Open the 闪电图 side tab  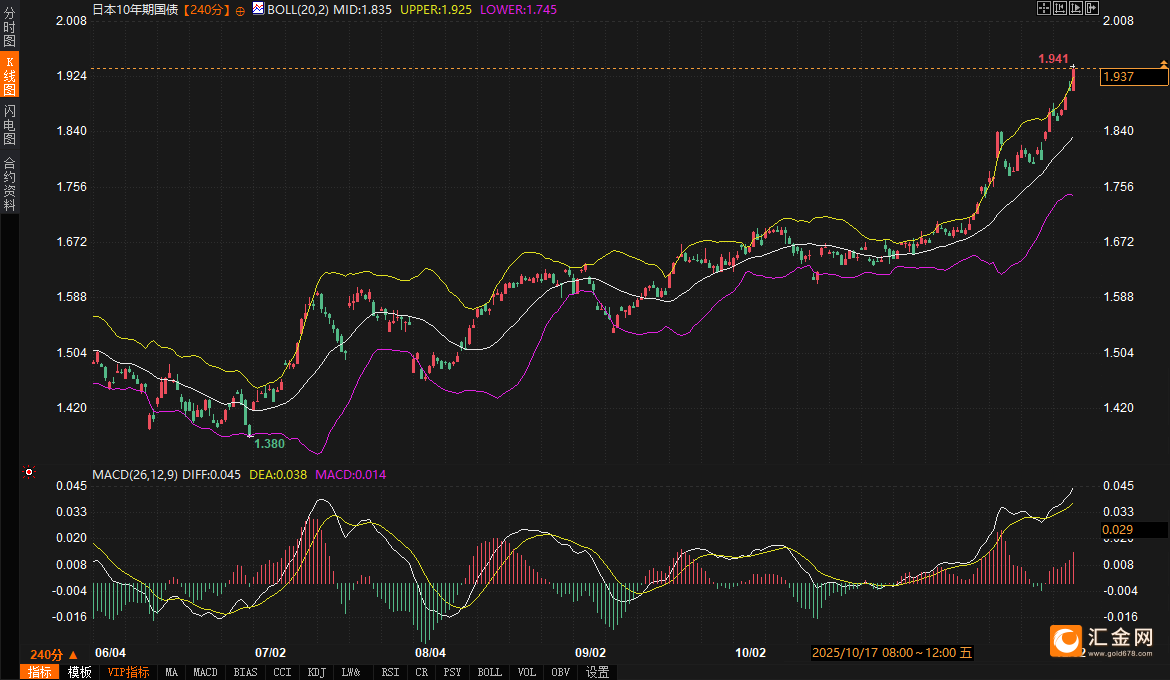[x=9, y=124]
